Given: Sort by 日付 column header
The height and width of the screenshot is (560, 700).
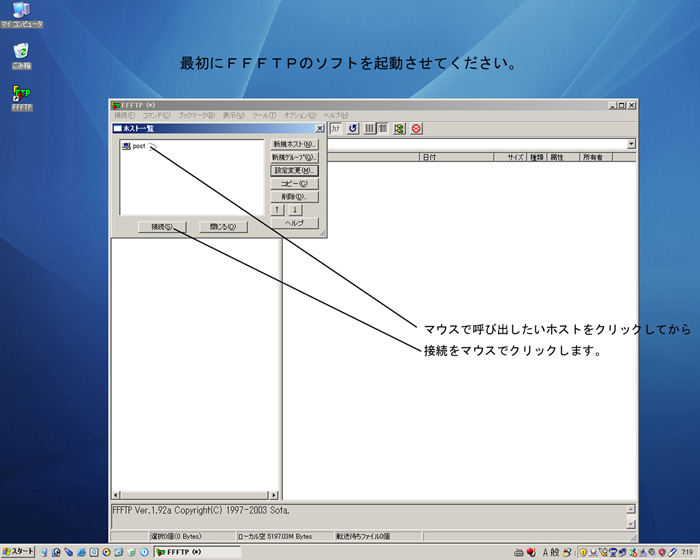Looking at the screenshot, I should 456,157.
